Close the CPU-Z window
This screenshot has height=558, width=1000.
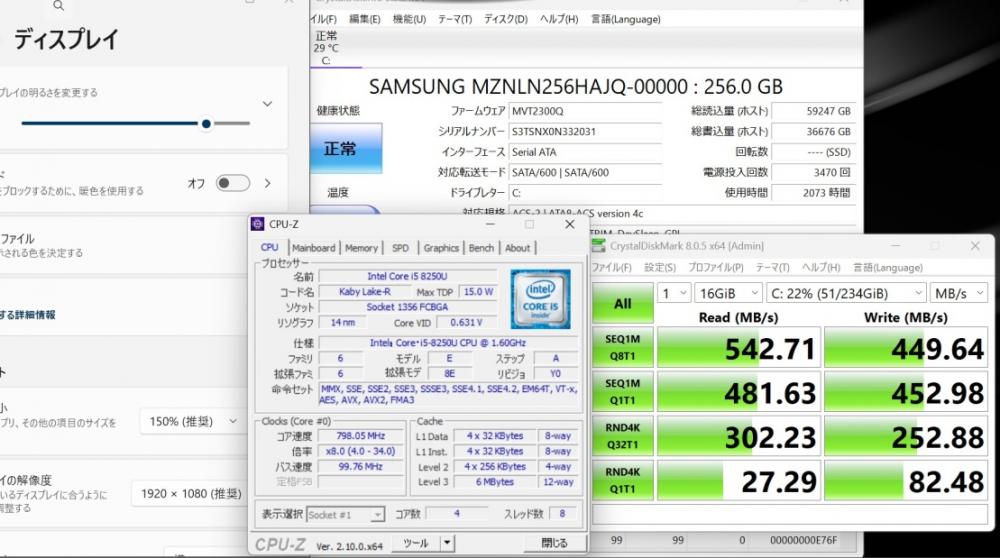click(570, 224)
